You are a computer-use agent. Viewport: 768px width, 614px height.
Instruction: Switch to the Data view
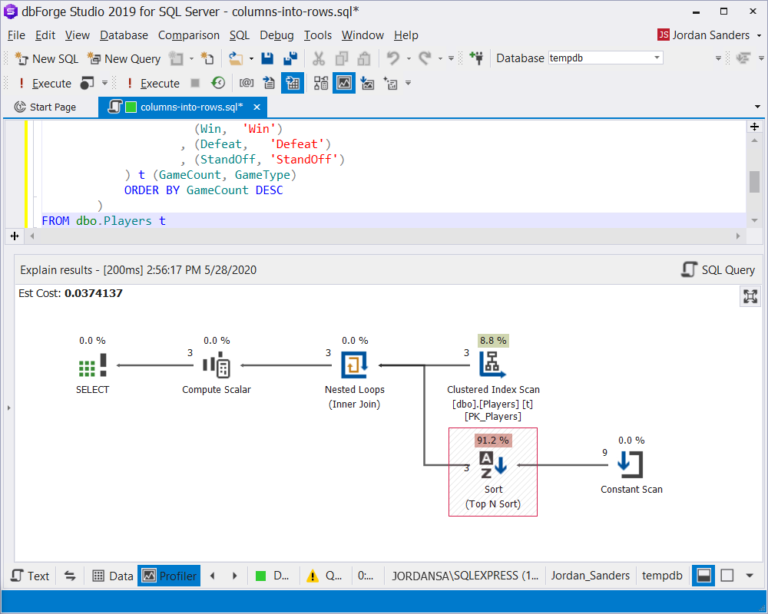pos(112,576)
